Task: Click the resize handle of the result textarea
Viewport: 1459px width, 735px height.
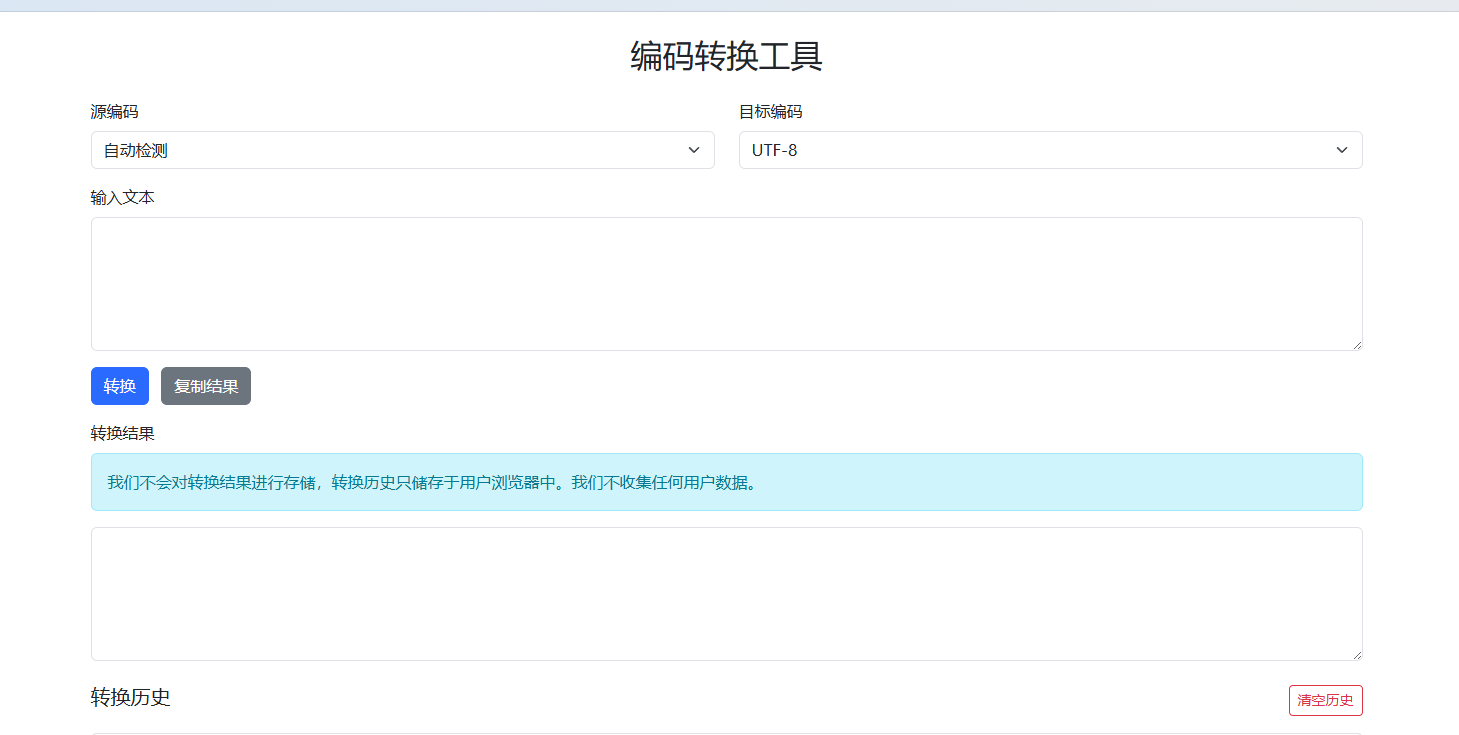Action: pyautogui.click(x=1358, y=655)
